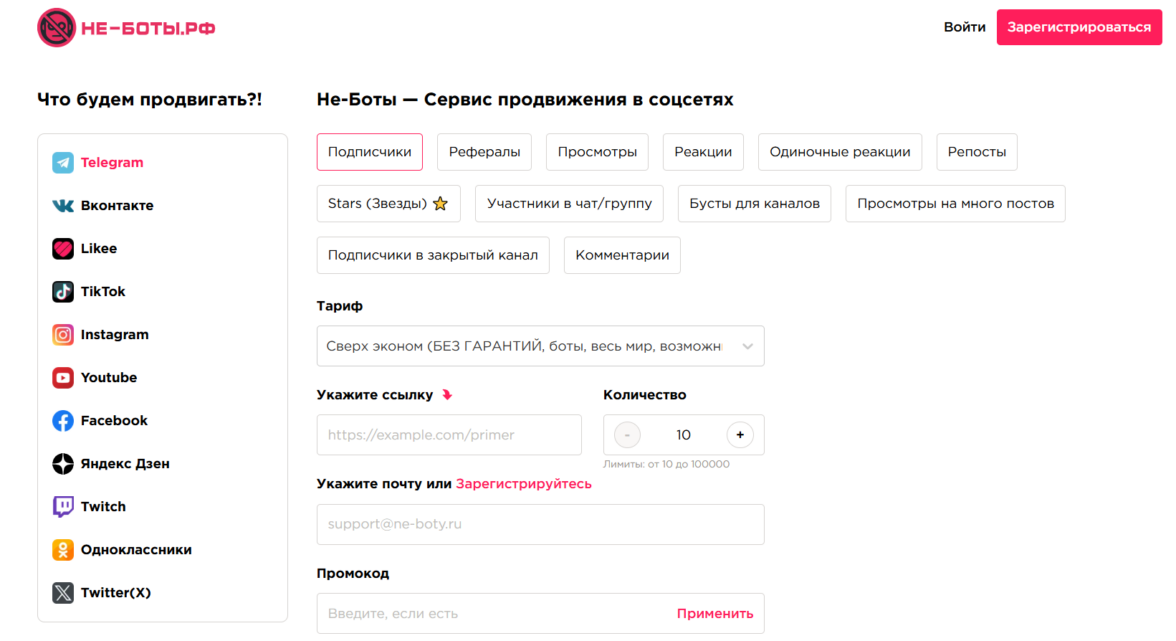Open the Youtube icon entry

pos(63,378)
